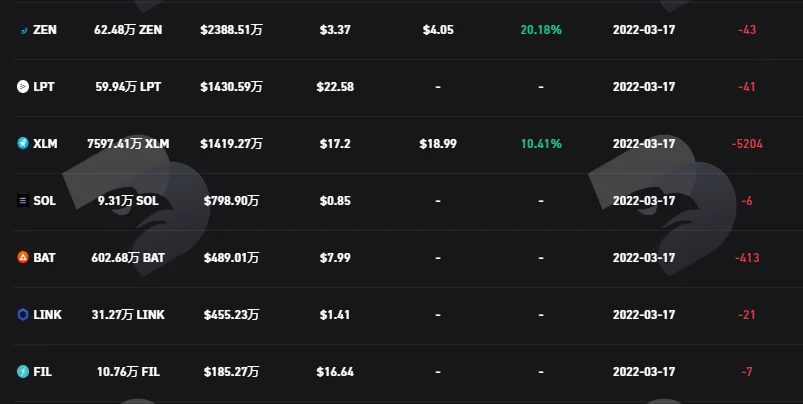Click the XLM rocket icon
Image resolution: width=803 pixels, height=404 pixels.
click(23, 143)
